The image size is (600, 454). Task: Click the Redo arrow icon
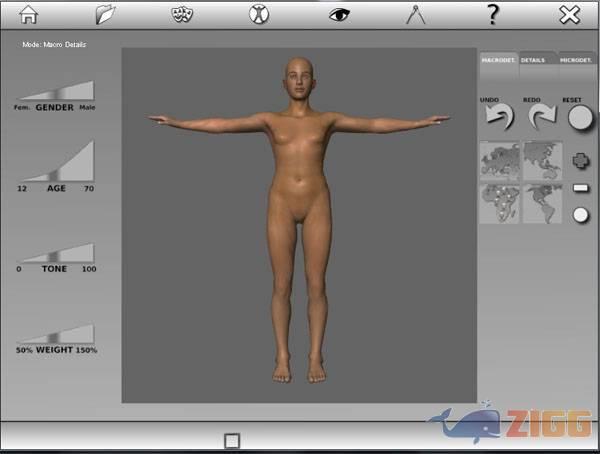pos(540,119)
